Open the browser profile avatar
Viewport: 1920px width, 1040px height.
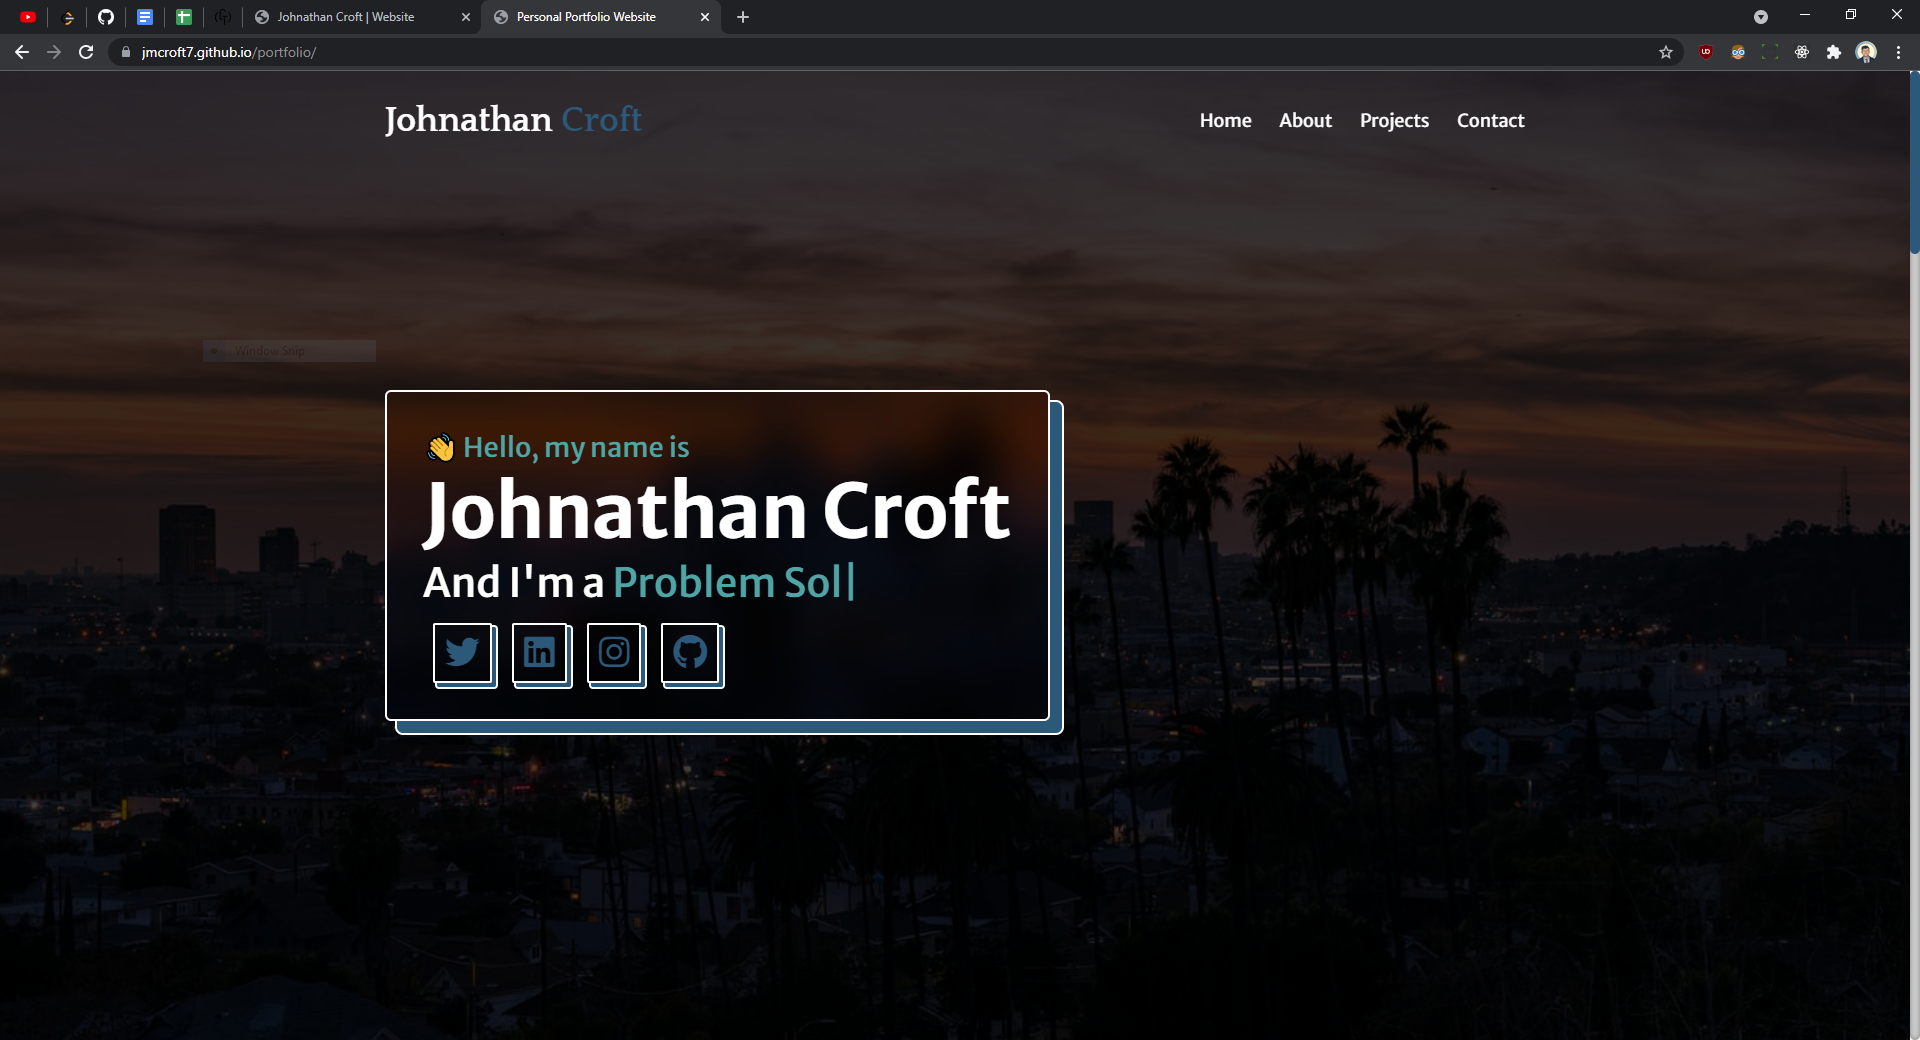tap(1867, 52)
